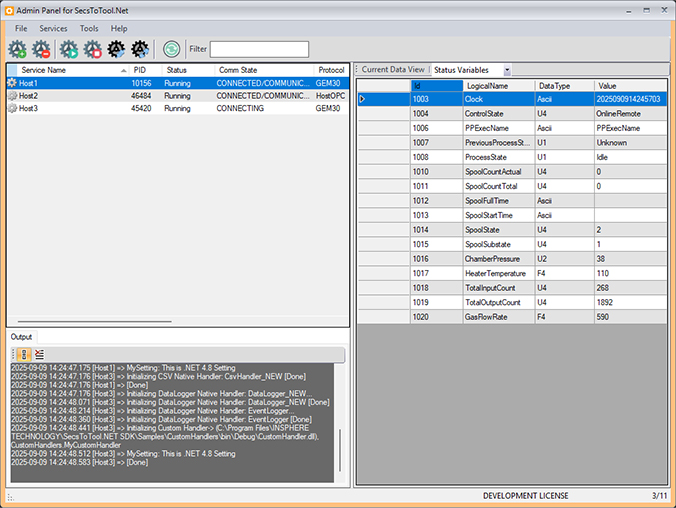Click the Host1 row gear icon
Image resolution: width=676 pixels, height=508 pixels.
pos(12,83)
